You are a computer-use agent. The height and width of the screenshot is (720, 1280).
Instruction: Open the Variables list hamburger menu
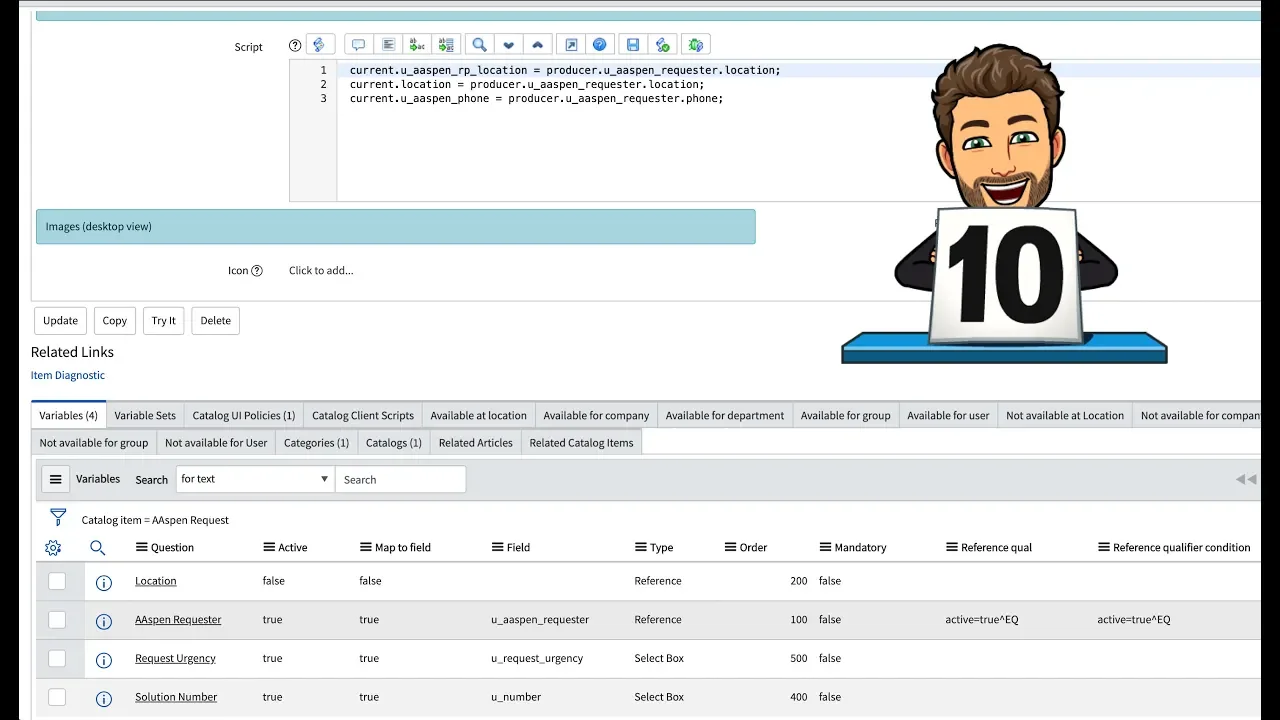[56, 479]
